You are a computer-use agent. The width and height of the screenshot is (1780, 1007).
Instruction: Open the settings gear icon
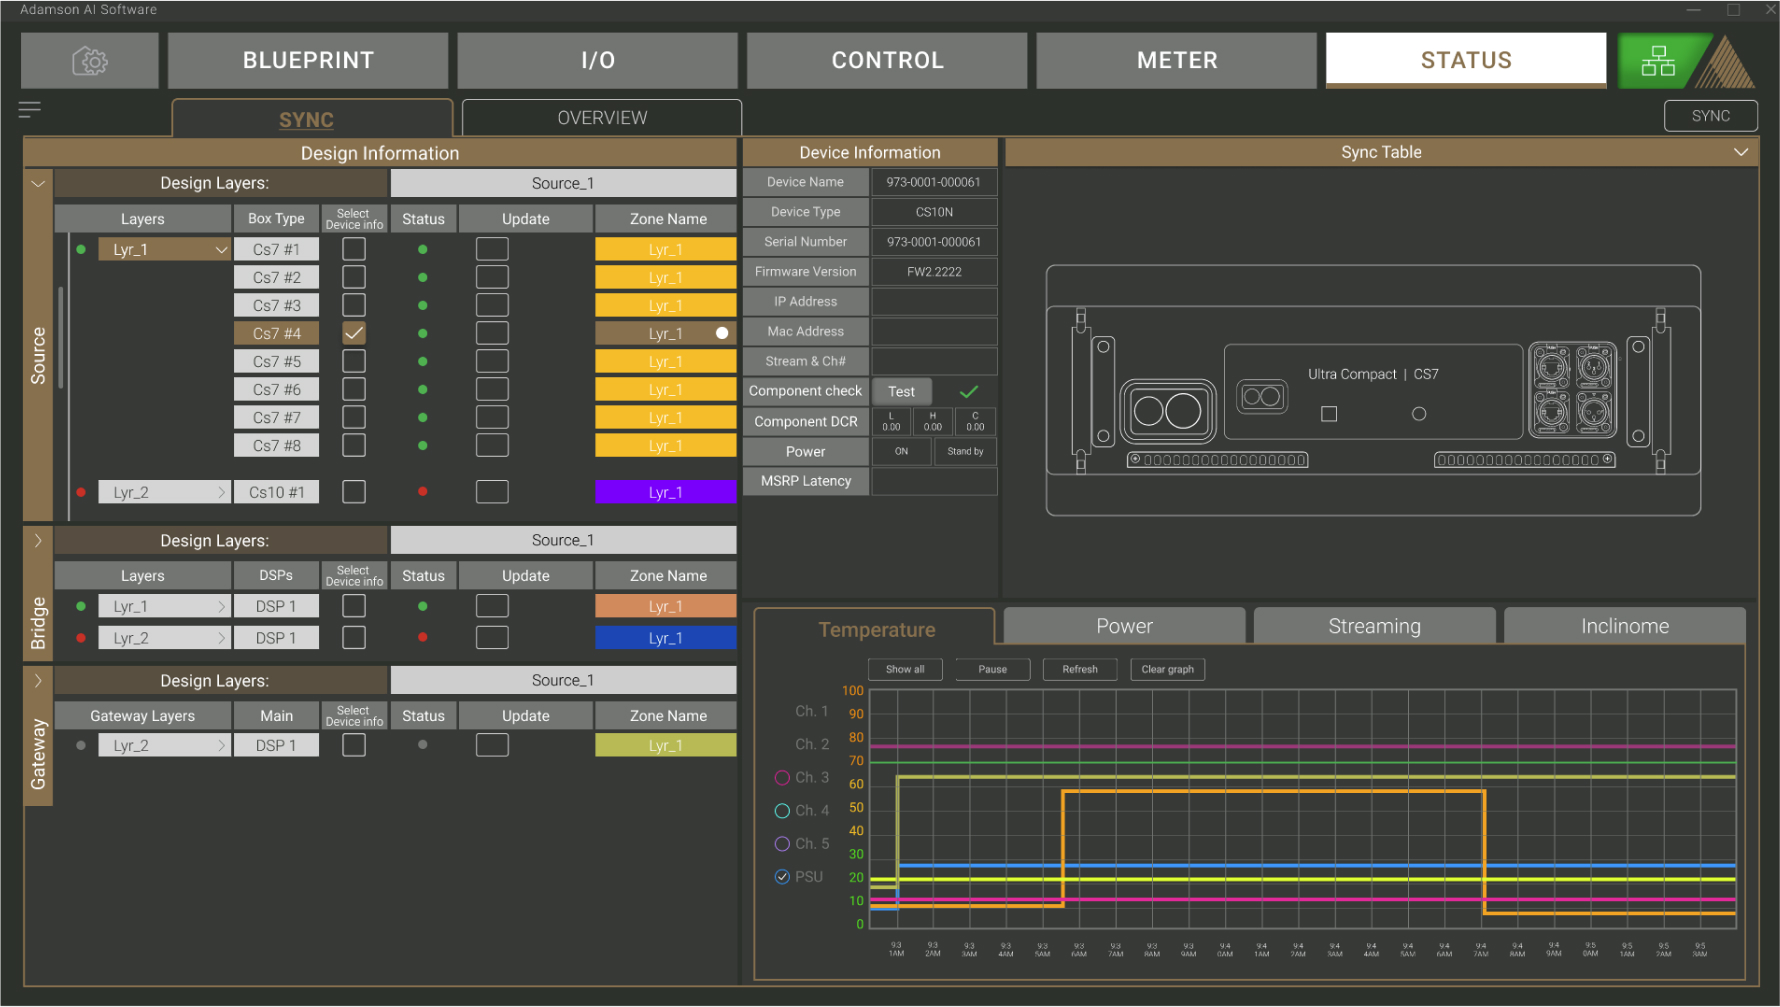pos(90,61)
